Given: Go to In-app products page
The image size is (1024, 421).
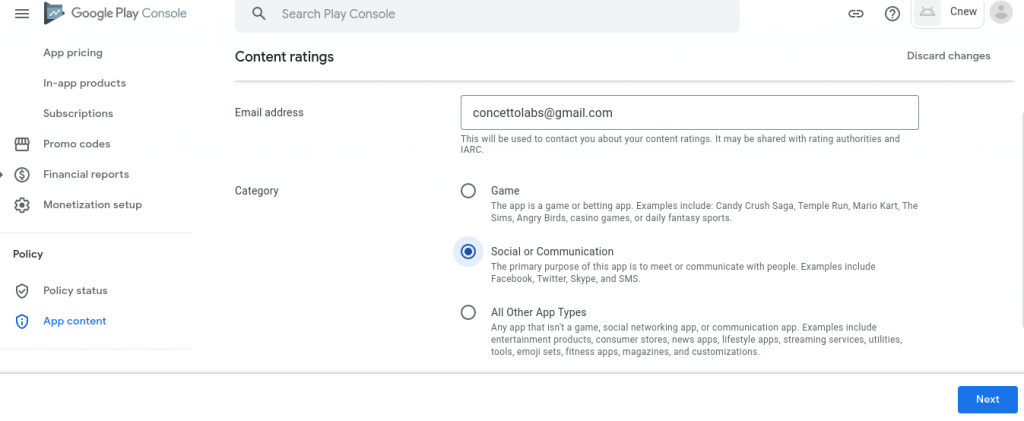Looking at the screenshot, I should pos(84,83).
